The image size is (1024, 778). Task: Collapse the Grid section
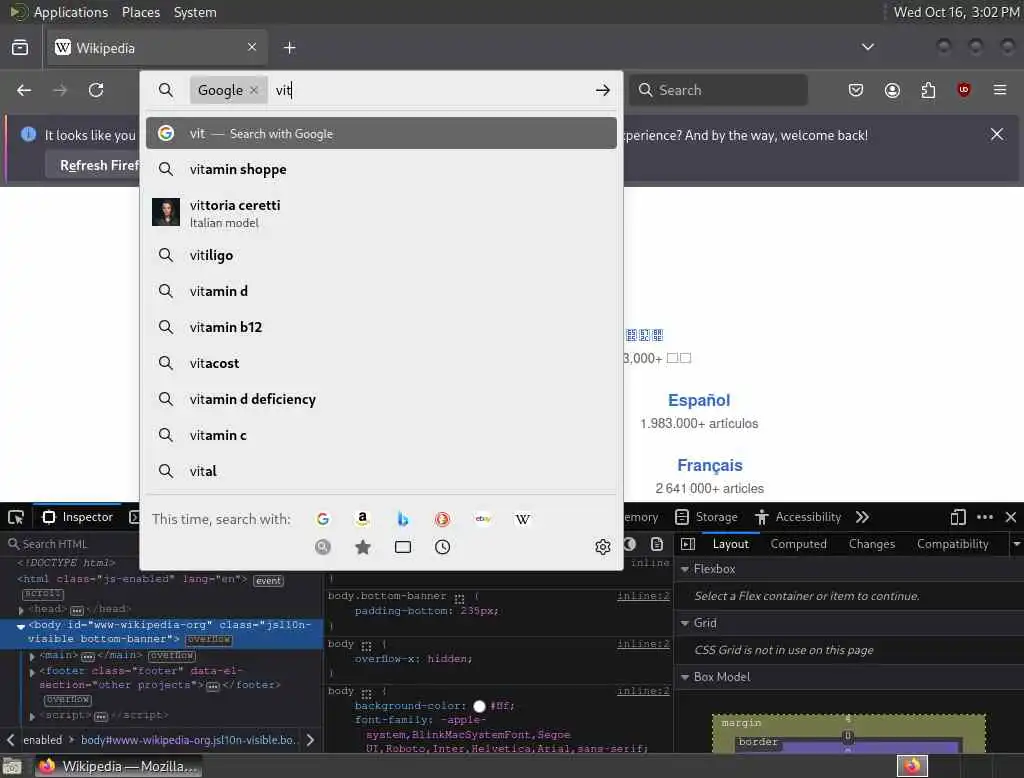click(x=685, y=623)
